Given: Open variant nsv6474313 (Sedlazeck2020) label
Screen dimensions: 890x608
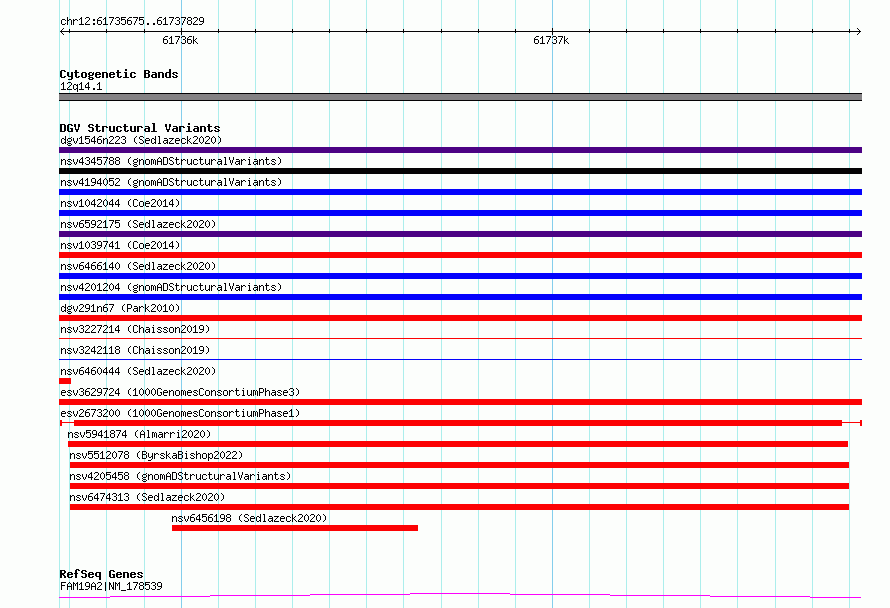Looking at the screenshot, I should click(147, 497).
